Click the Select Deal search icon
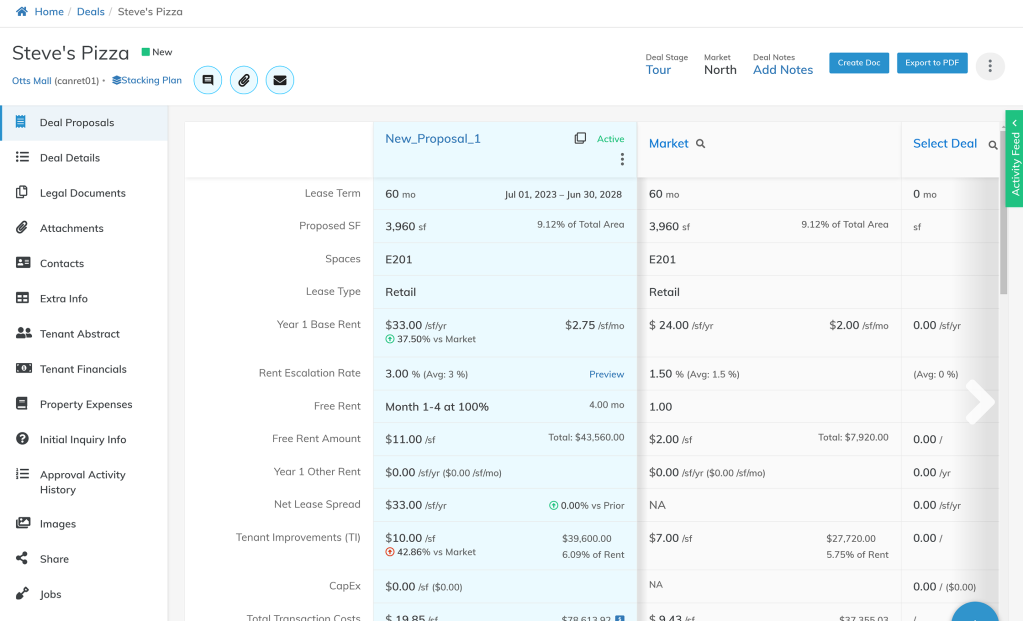The height and width of the screenshot is (621, 1023). [x=992, y=145]
